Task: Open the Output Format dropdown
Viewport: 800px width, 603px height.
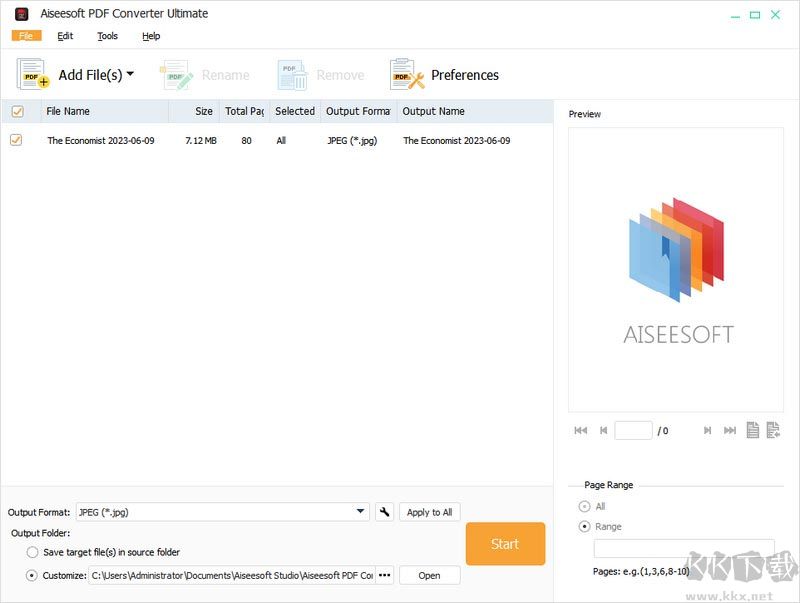Action: pyautogui.click(x=360, y=511)
